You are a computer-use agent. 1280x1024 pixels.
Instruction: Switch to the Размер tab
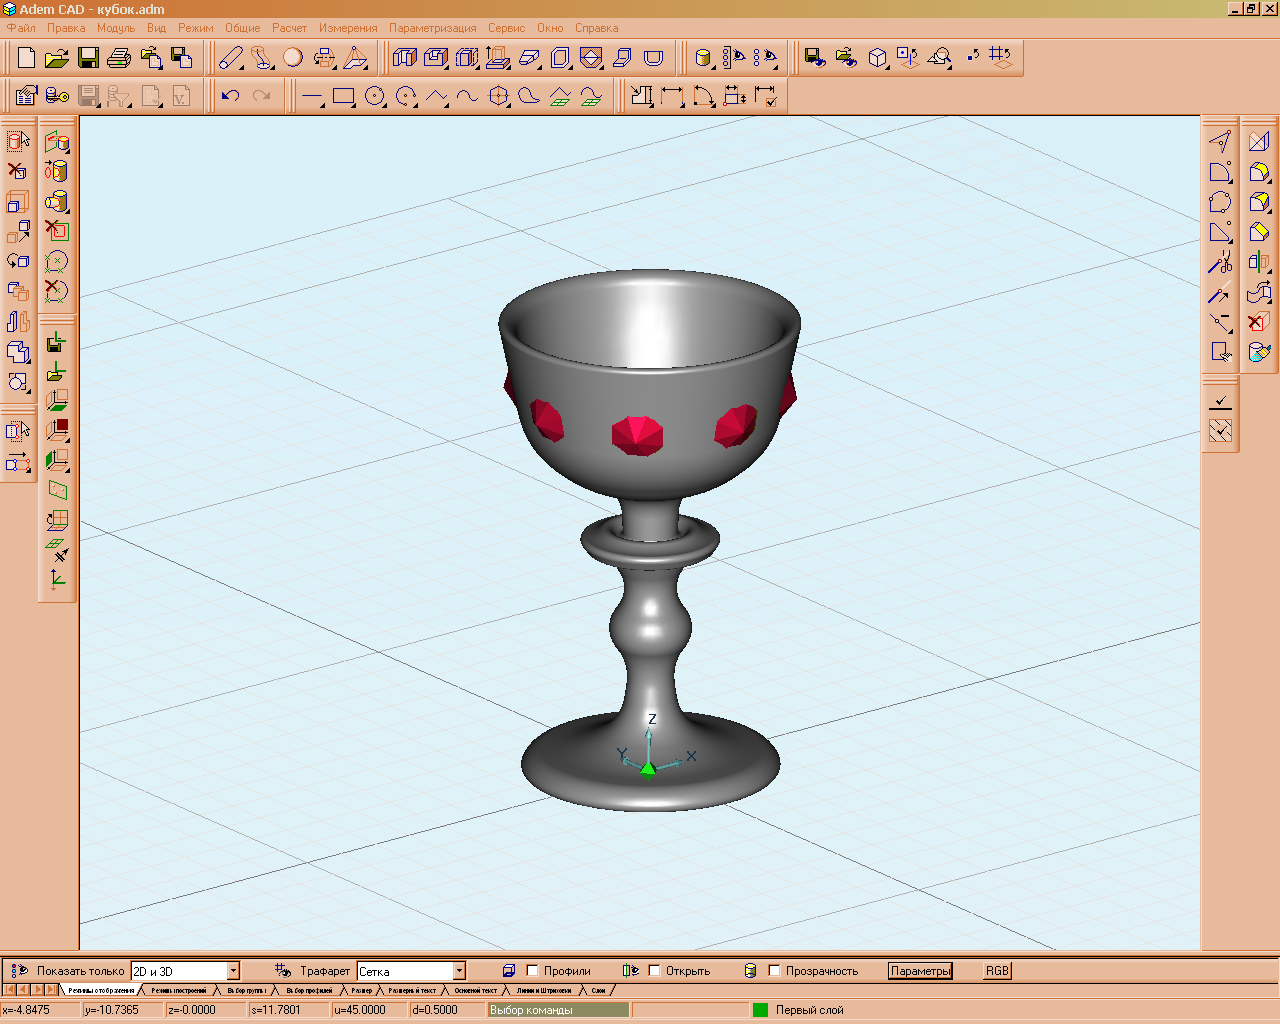[x=362, y=990]
